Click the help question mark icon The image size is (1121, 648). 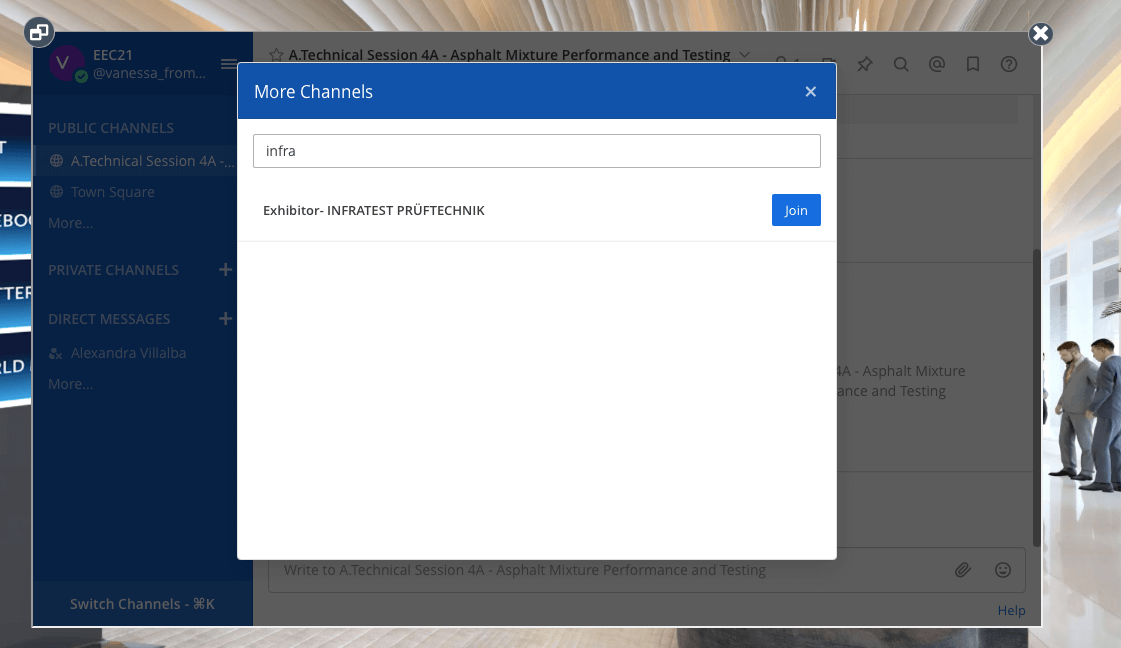pos(1009,64)
